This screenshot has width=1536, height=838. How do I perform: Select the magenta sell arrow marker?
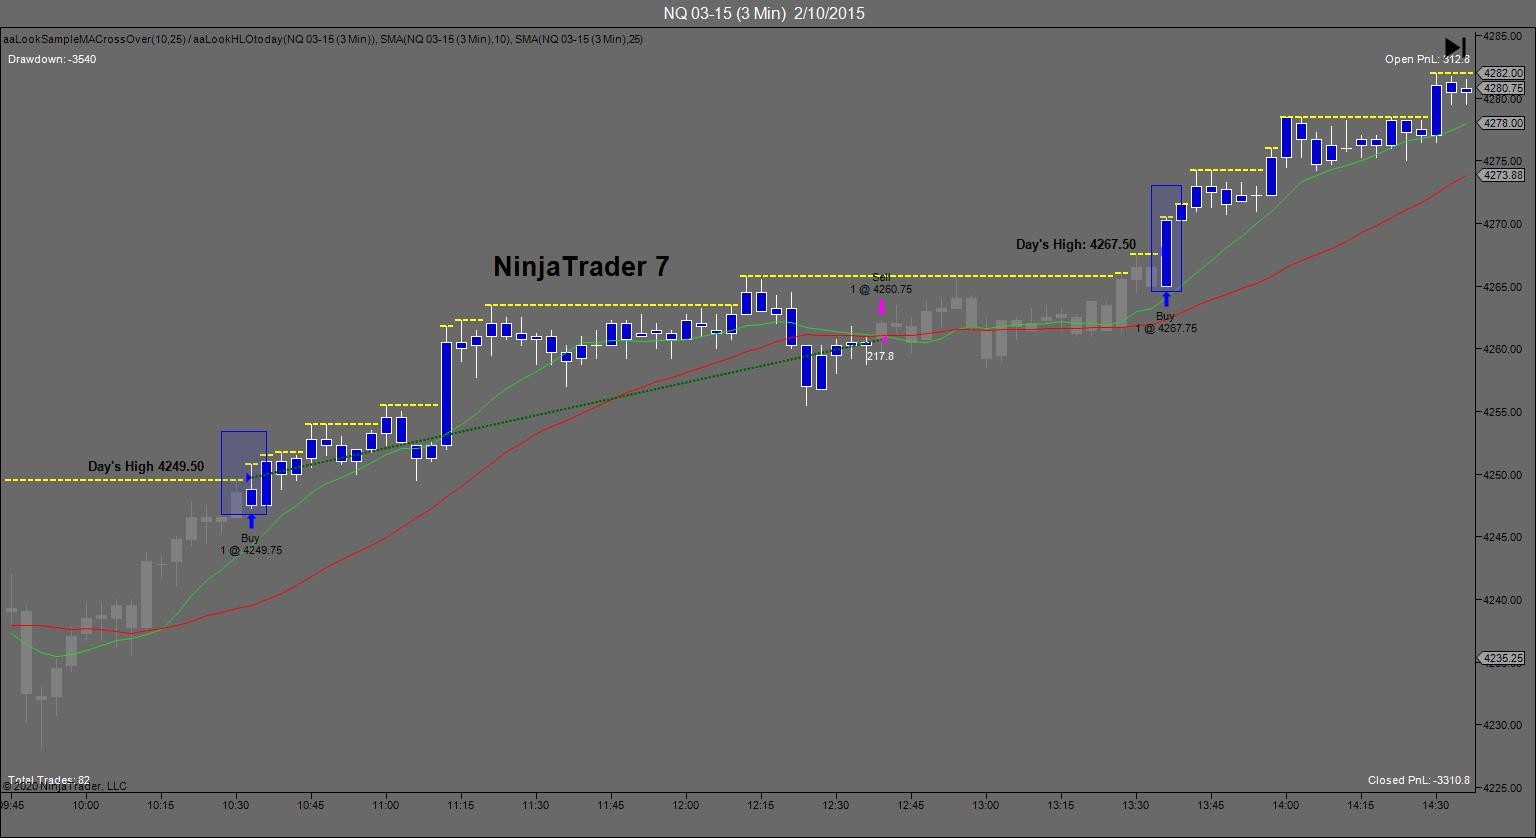coord(881,307)
